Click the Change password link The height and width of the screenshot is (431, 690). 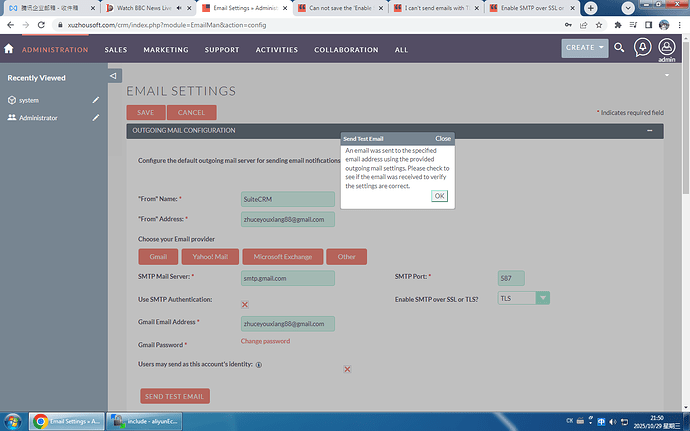tap(265, 341)
